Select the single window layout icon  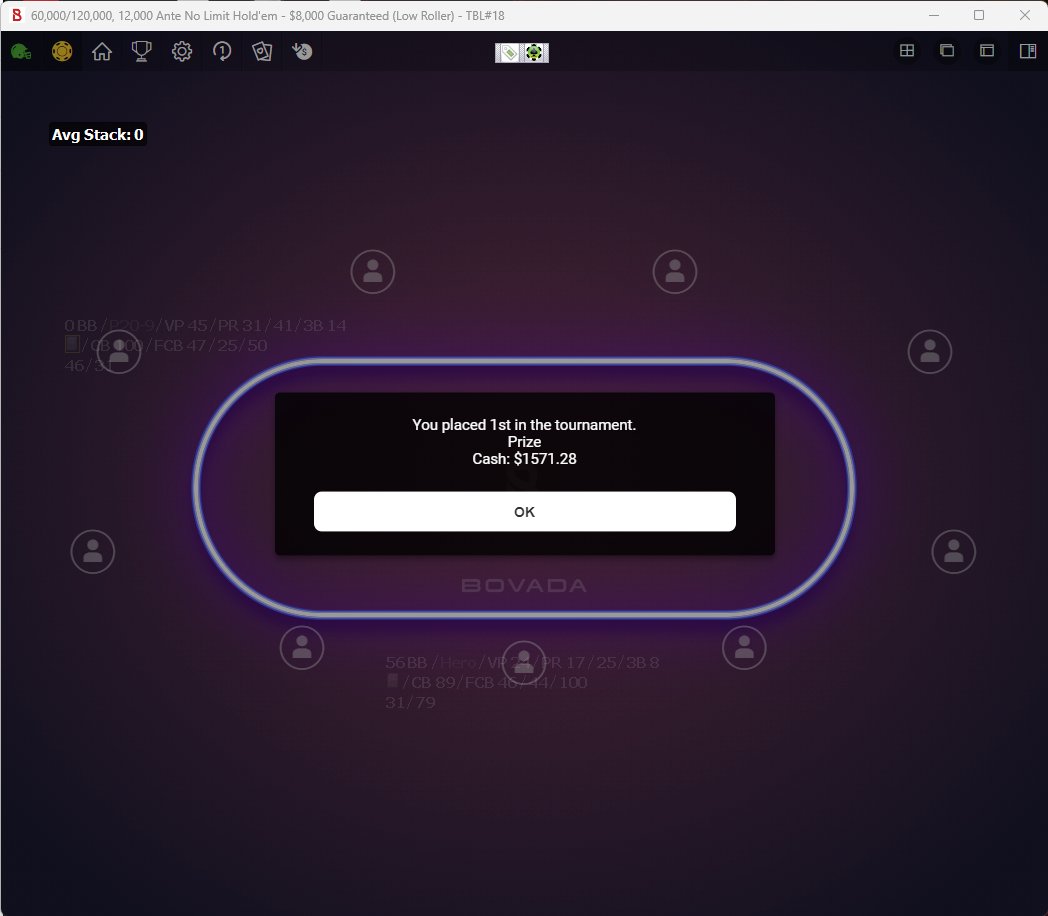click(987, 51)
